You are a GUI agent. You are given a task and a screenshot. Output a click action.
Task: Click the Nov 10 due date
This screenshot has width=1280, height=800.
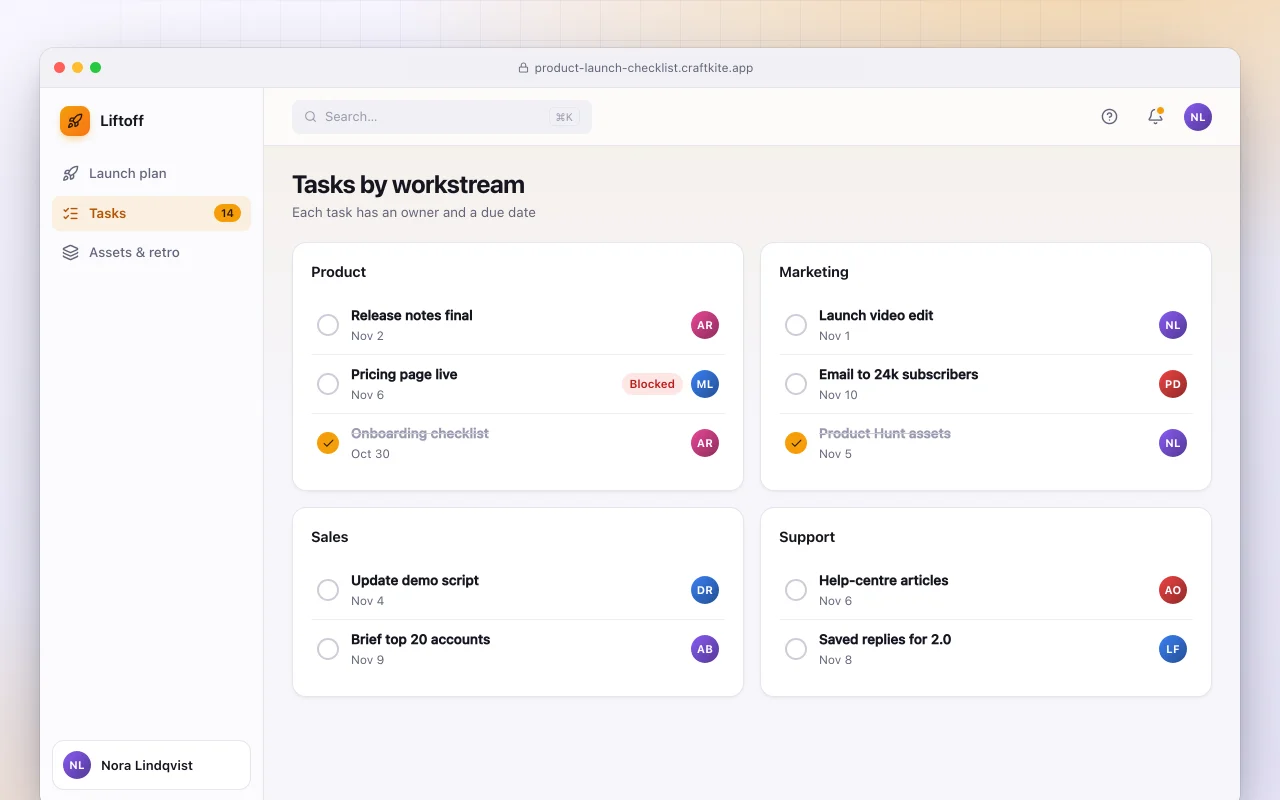838,395
